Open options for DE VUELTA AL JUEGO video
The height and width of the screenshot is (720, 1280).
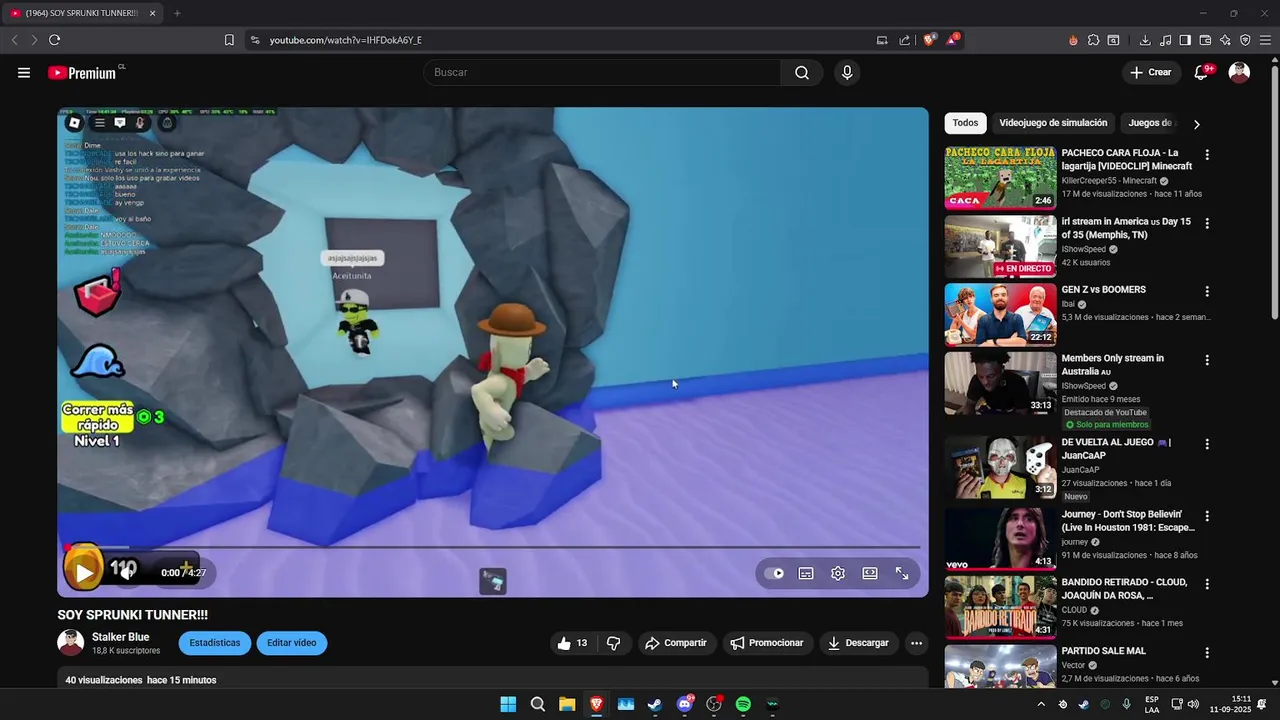[x=1207, y=444]
